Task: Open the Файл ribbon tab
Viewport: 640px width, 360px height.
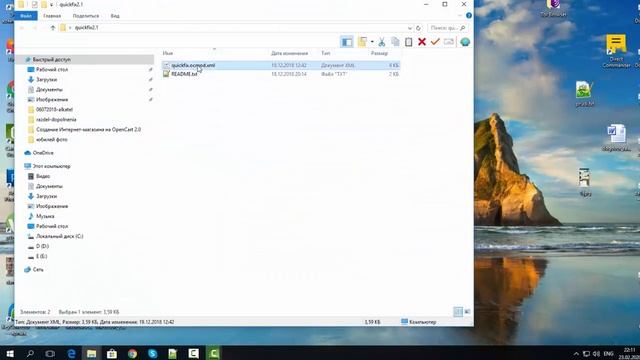Action: (x=26, y=16)
